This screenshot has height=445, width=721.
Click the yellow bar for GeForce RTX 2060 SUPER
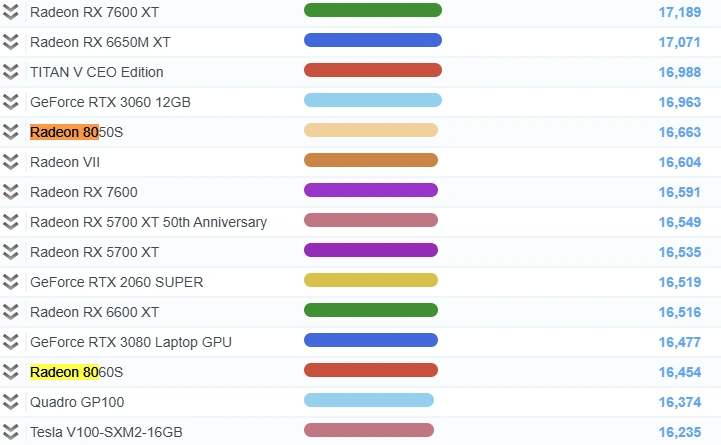click(370, 280)
